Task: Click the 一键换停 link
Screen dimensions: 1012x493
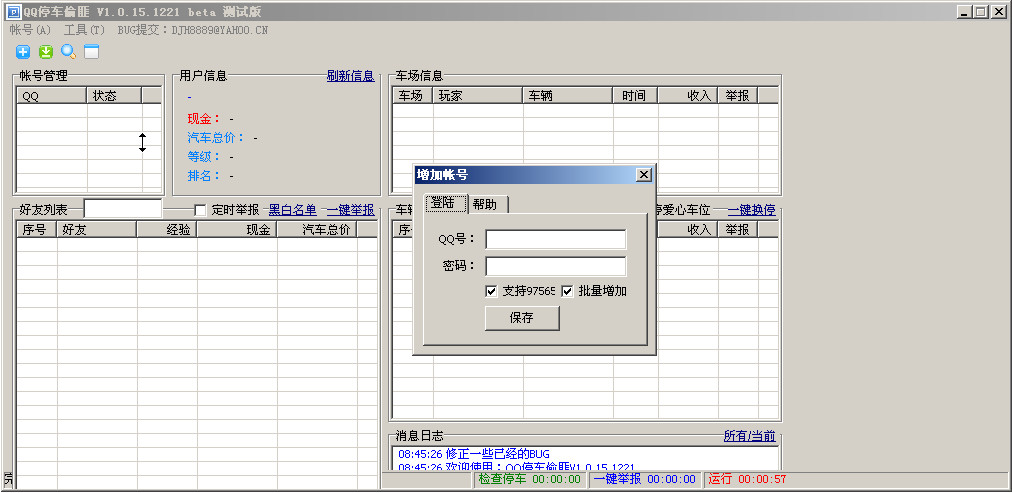Action: click(x=751, y=210)
